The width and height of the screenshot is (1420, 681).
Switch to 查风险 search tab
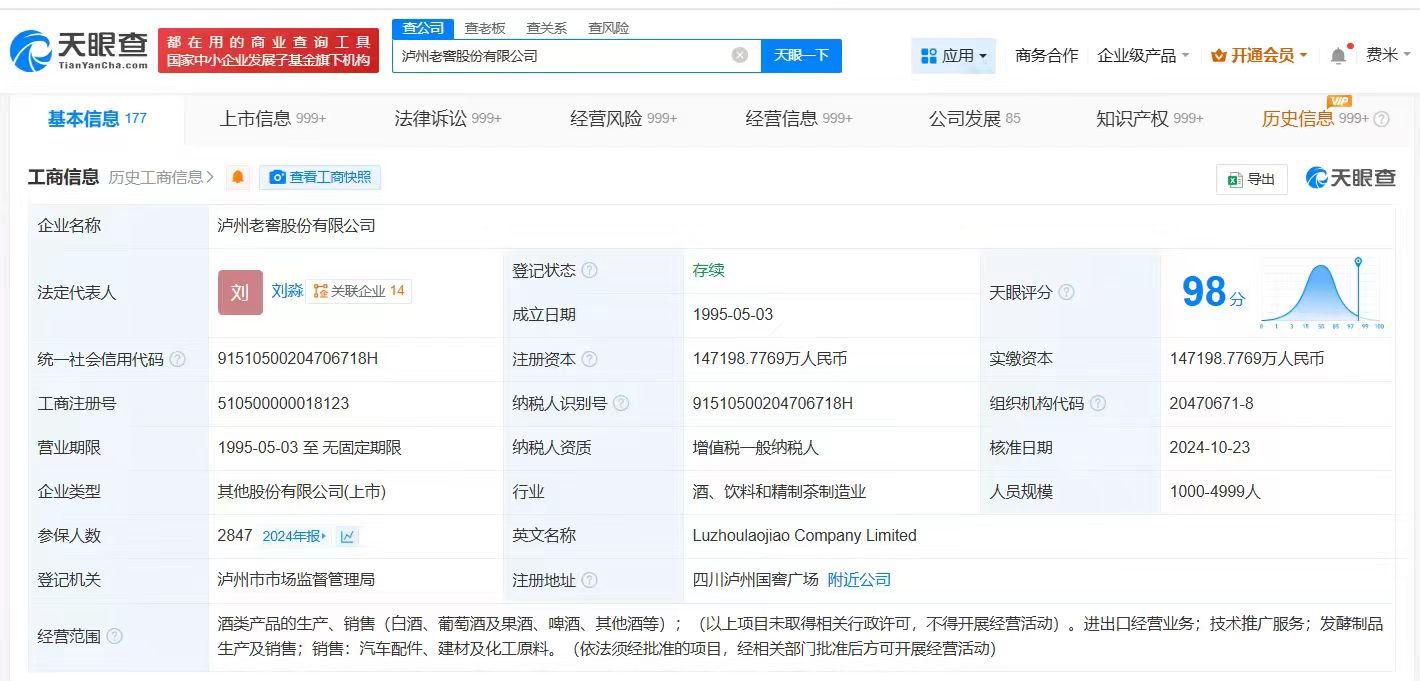pos(609,28)
